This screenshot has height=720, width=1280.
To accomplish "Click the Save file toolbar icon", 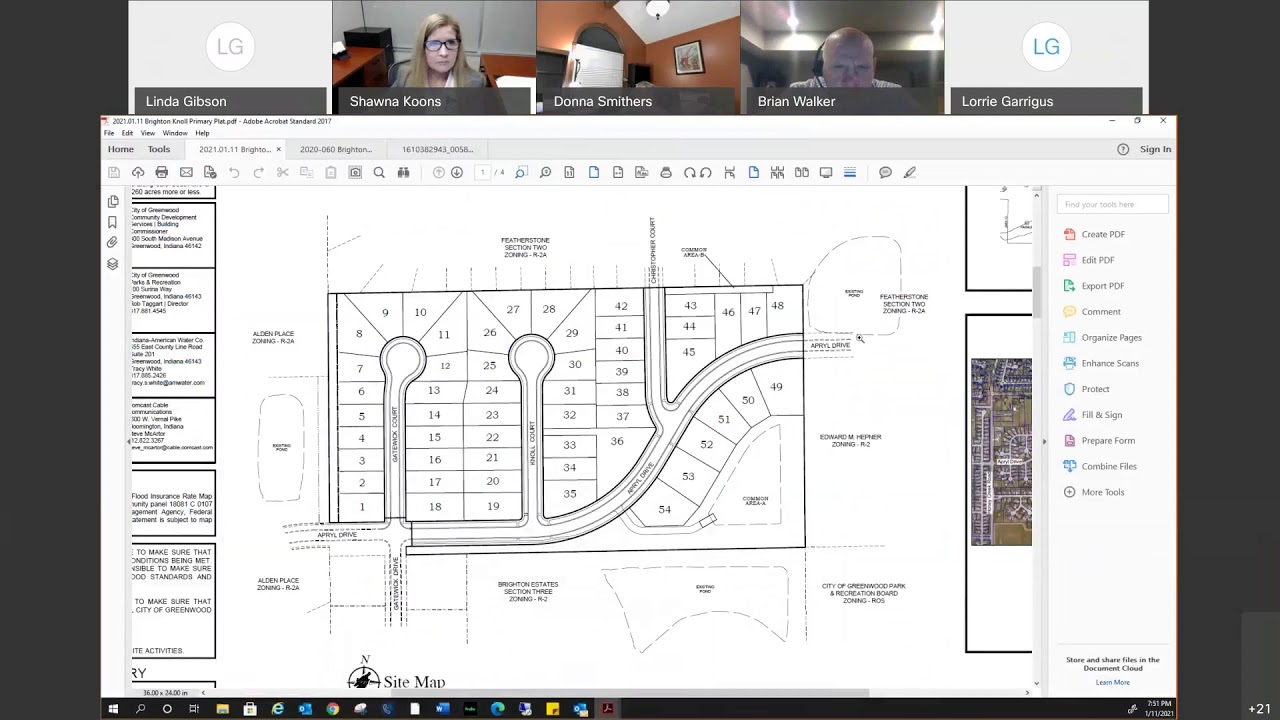I will click(114, 173).
